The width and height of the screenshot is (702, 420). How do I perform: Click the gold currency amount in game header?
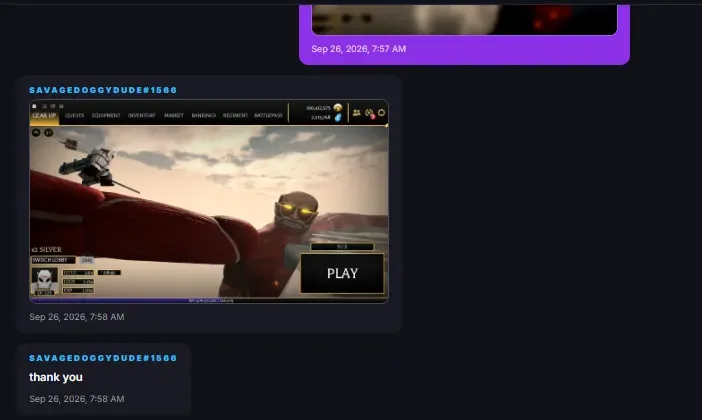point(318,108)
